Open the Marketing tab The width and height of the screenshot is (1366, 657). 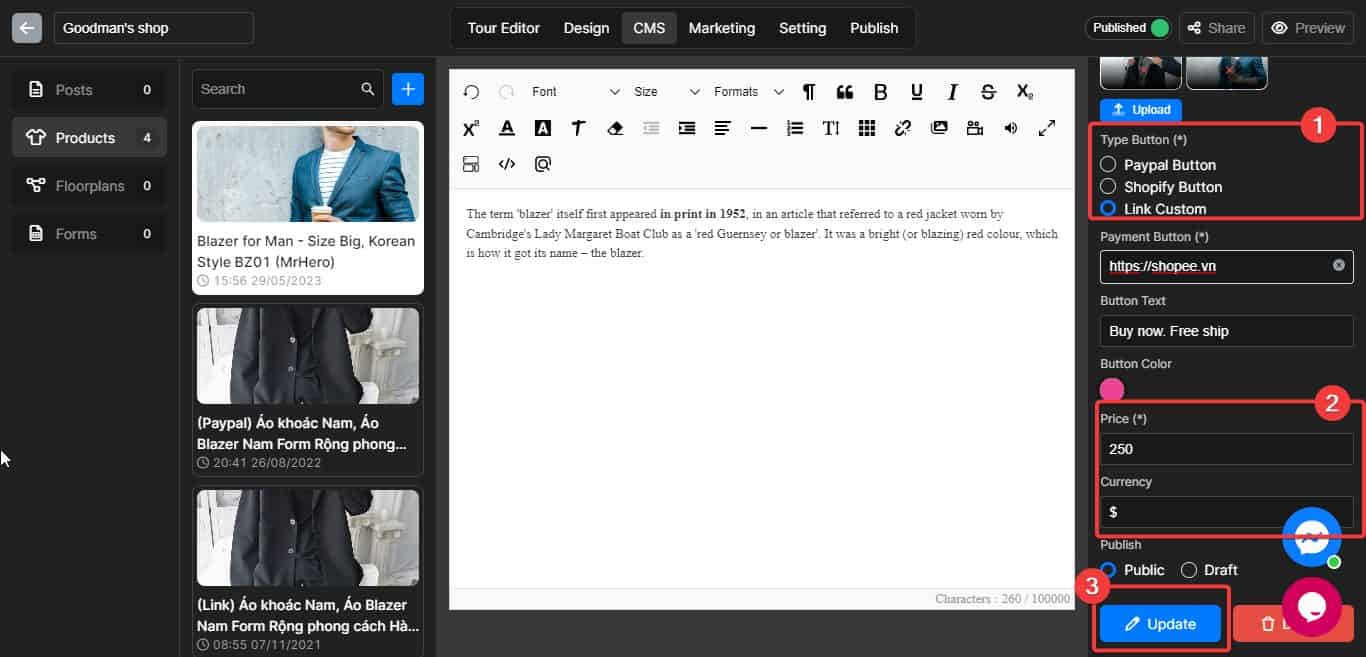tap(722, 28)
